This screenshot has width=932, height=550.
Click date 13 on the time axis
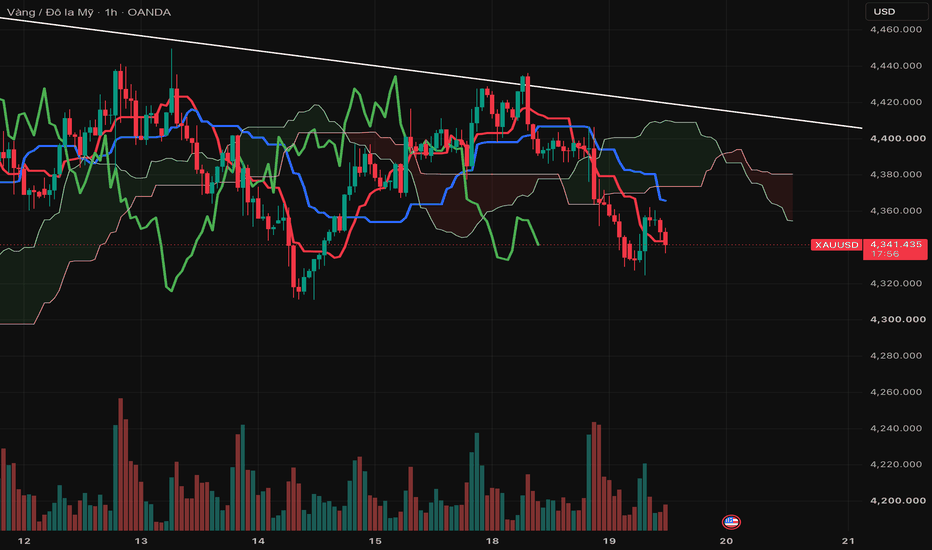pos(141,541)
